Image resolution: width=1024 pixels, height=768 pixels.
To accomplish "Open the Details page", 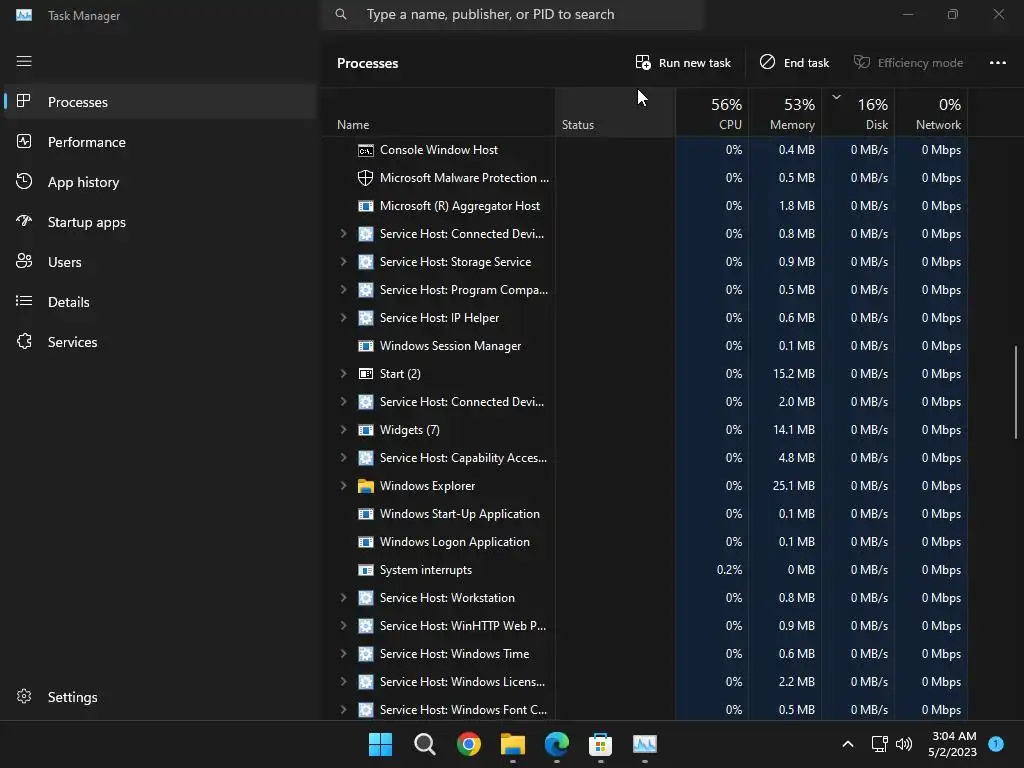I will (x=160, y=302).
